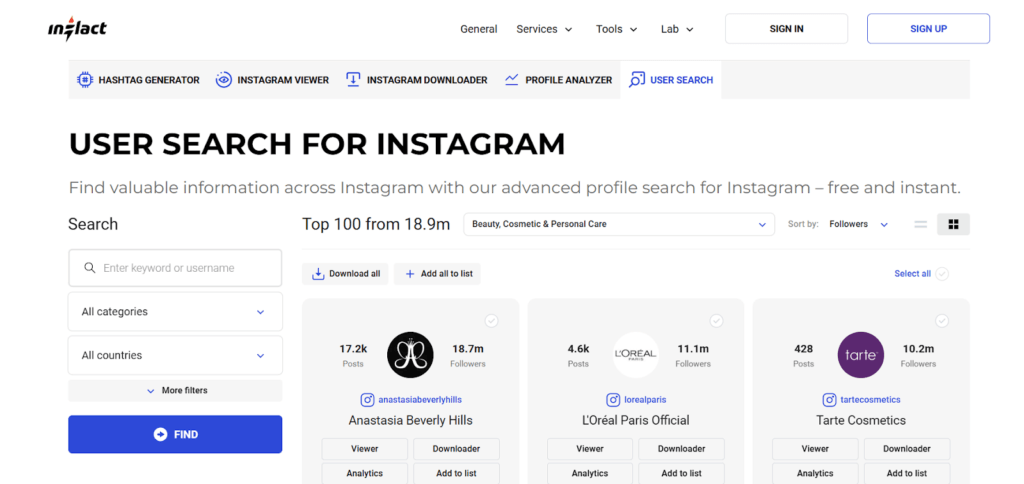Screen dimensions: 1024x484
Task: Click Instagram icon beside lorealparis
Action: point(613,400)
